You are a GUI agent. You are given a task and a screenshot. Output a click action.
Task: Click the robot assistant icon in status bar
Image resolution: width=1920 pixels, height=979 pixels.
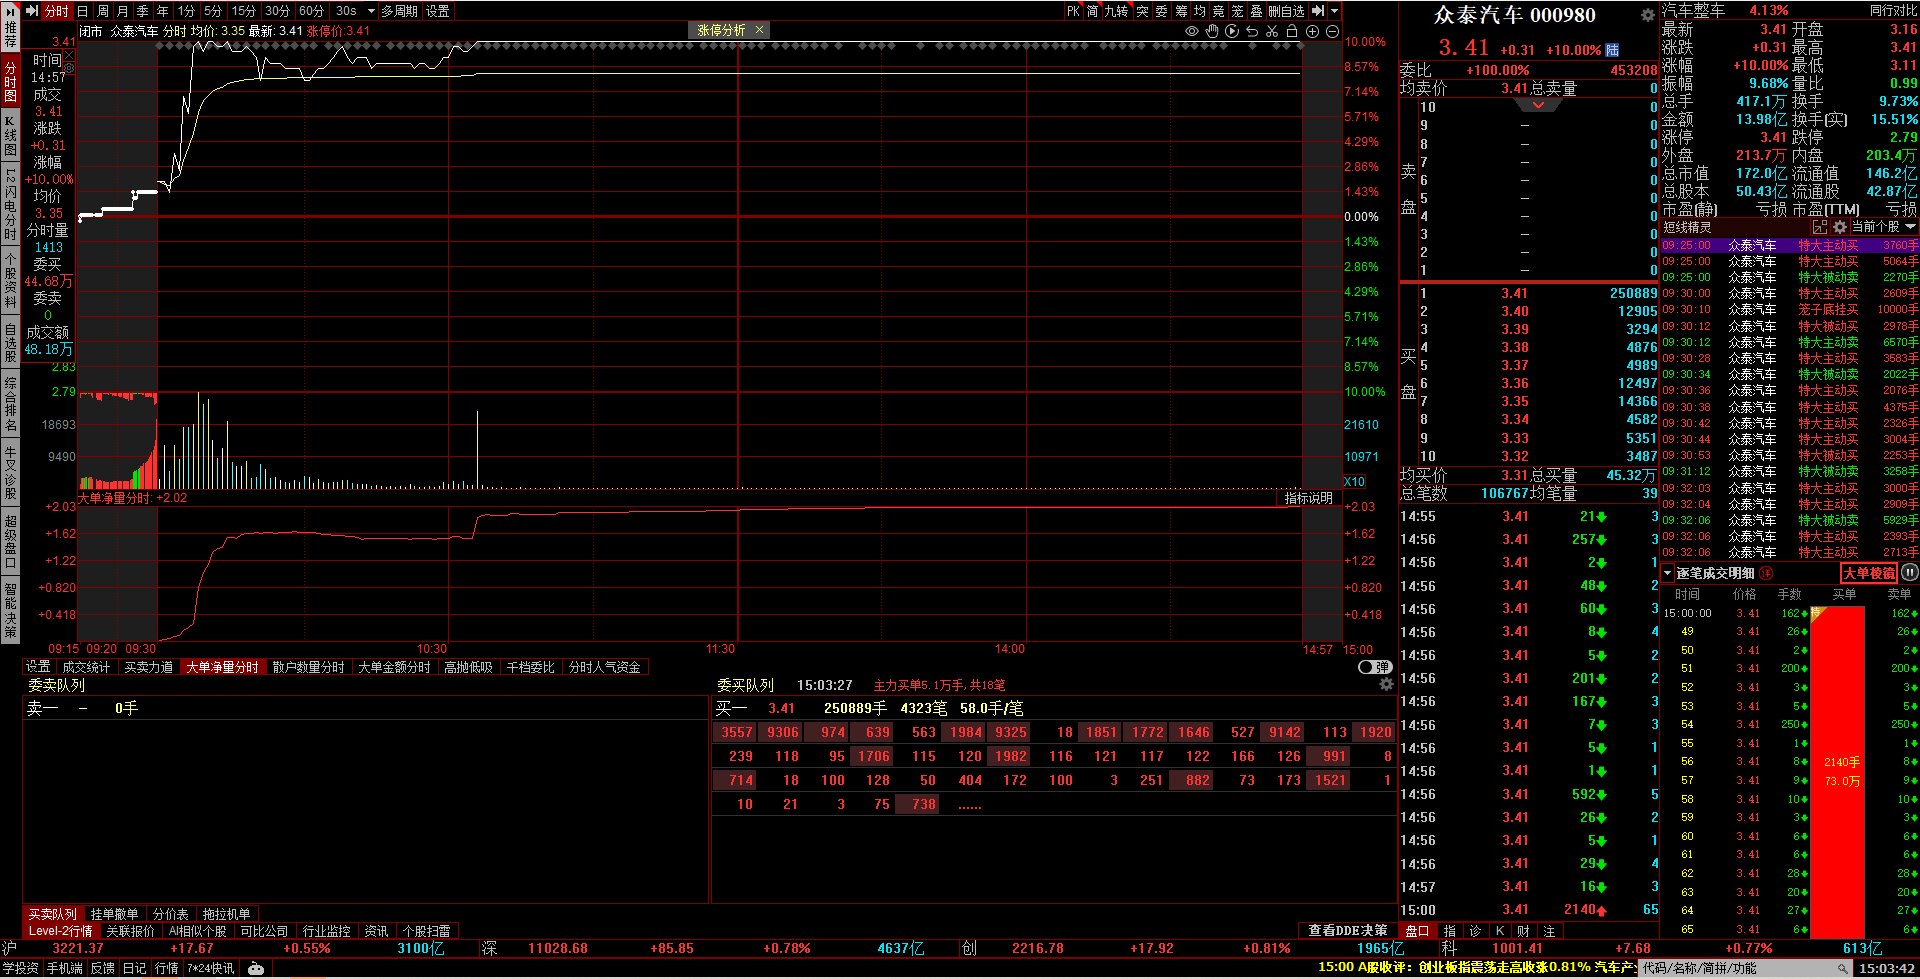256,968
